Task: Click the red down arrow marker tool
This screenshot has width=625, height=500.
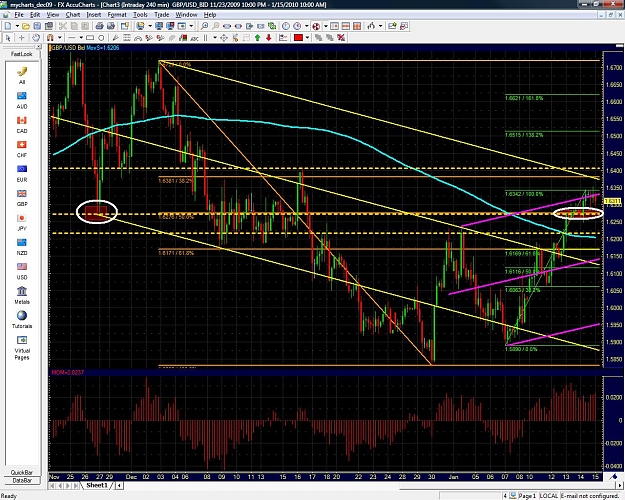Action: [x=269, y=38]
